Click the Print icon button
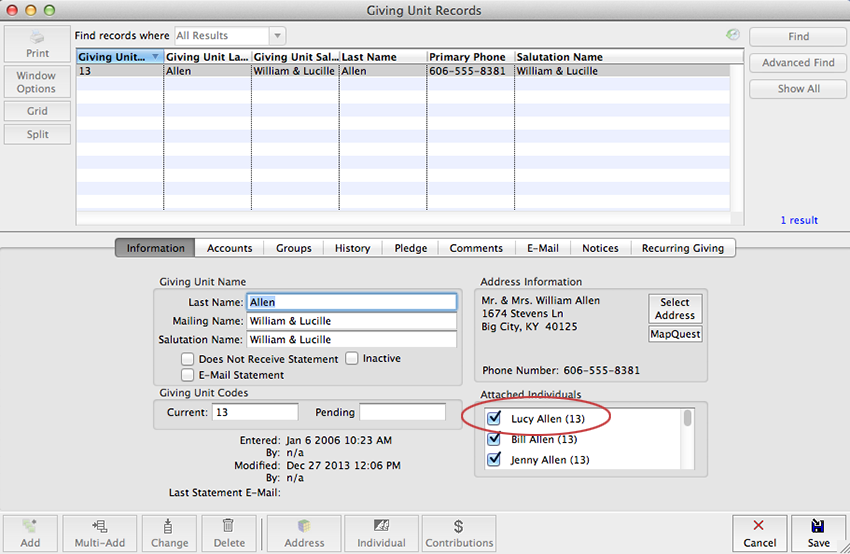 pos(37,45)
